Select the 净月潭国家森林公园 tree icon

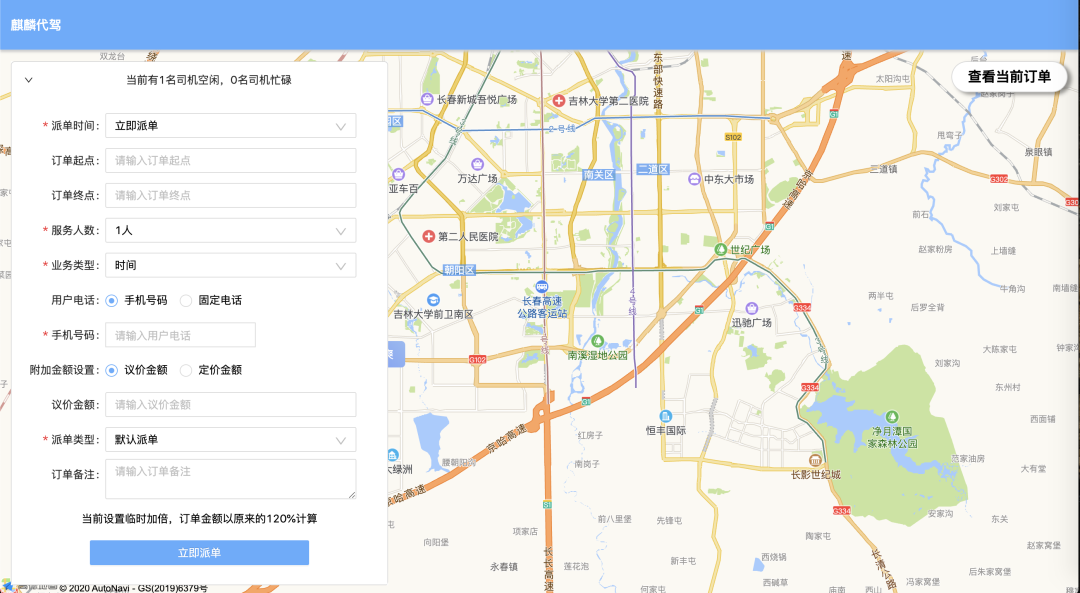pos(892,417)
